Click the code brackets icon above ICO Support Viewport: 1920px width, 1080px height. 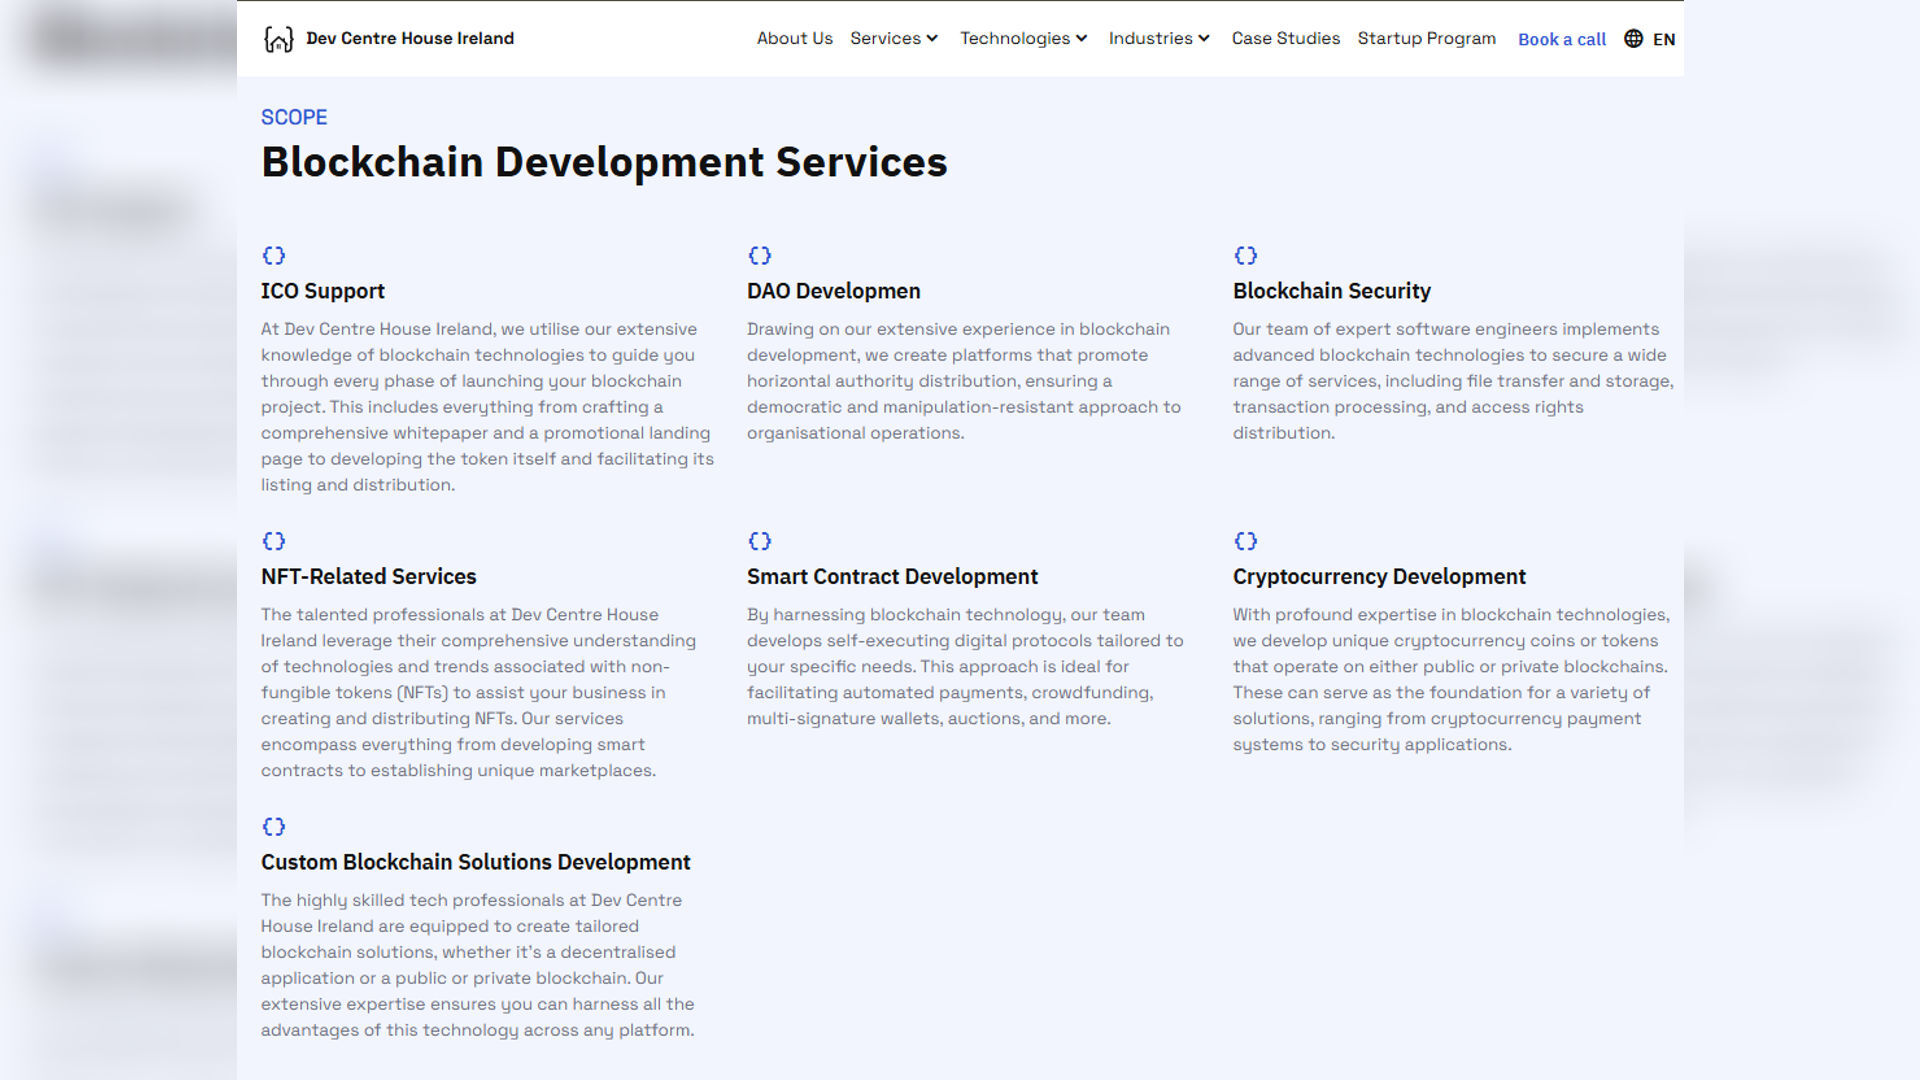(273, 255)
